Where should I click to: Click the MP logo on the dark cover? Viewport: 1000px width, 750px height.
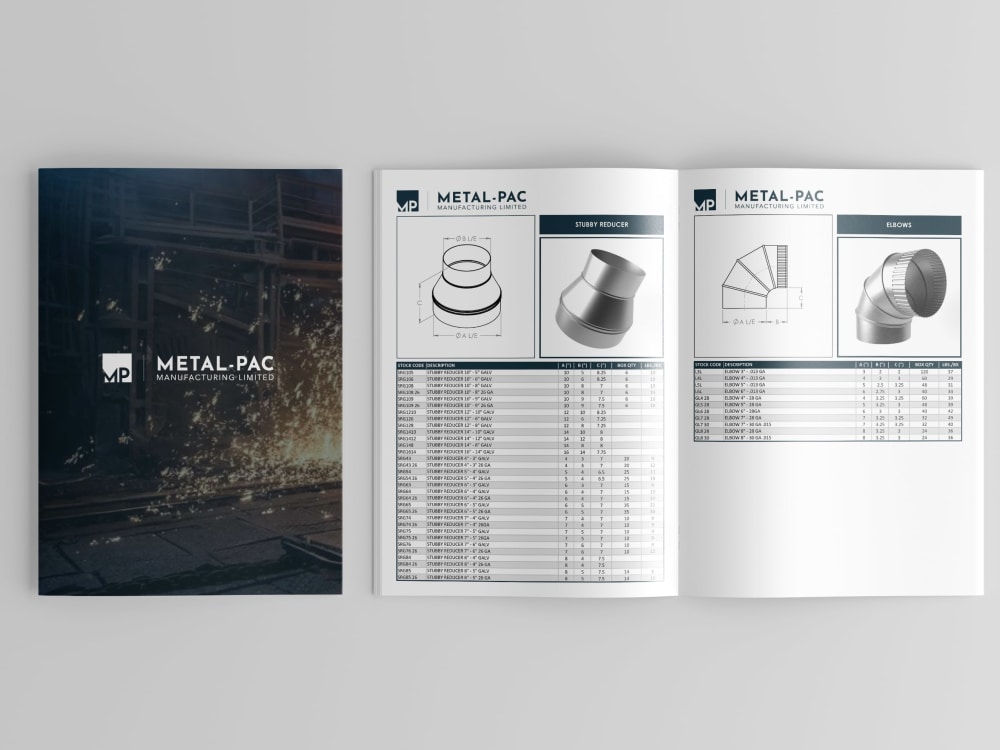tap(117, 368)
